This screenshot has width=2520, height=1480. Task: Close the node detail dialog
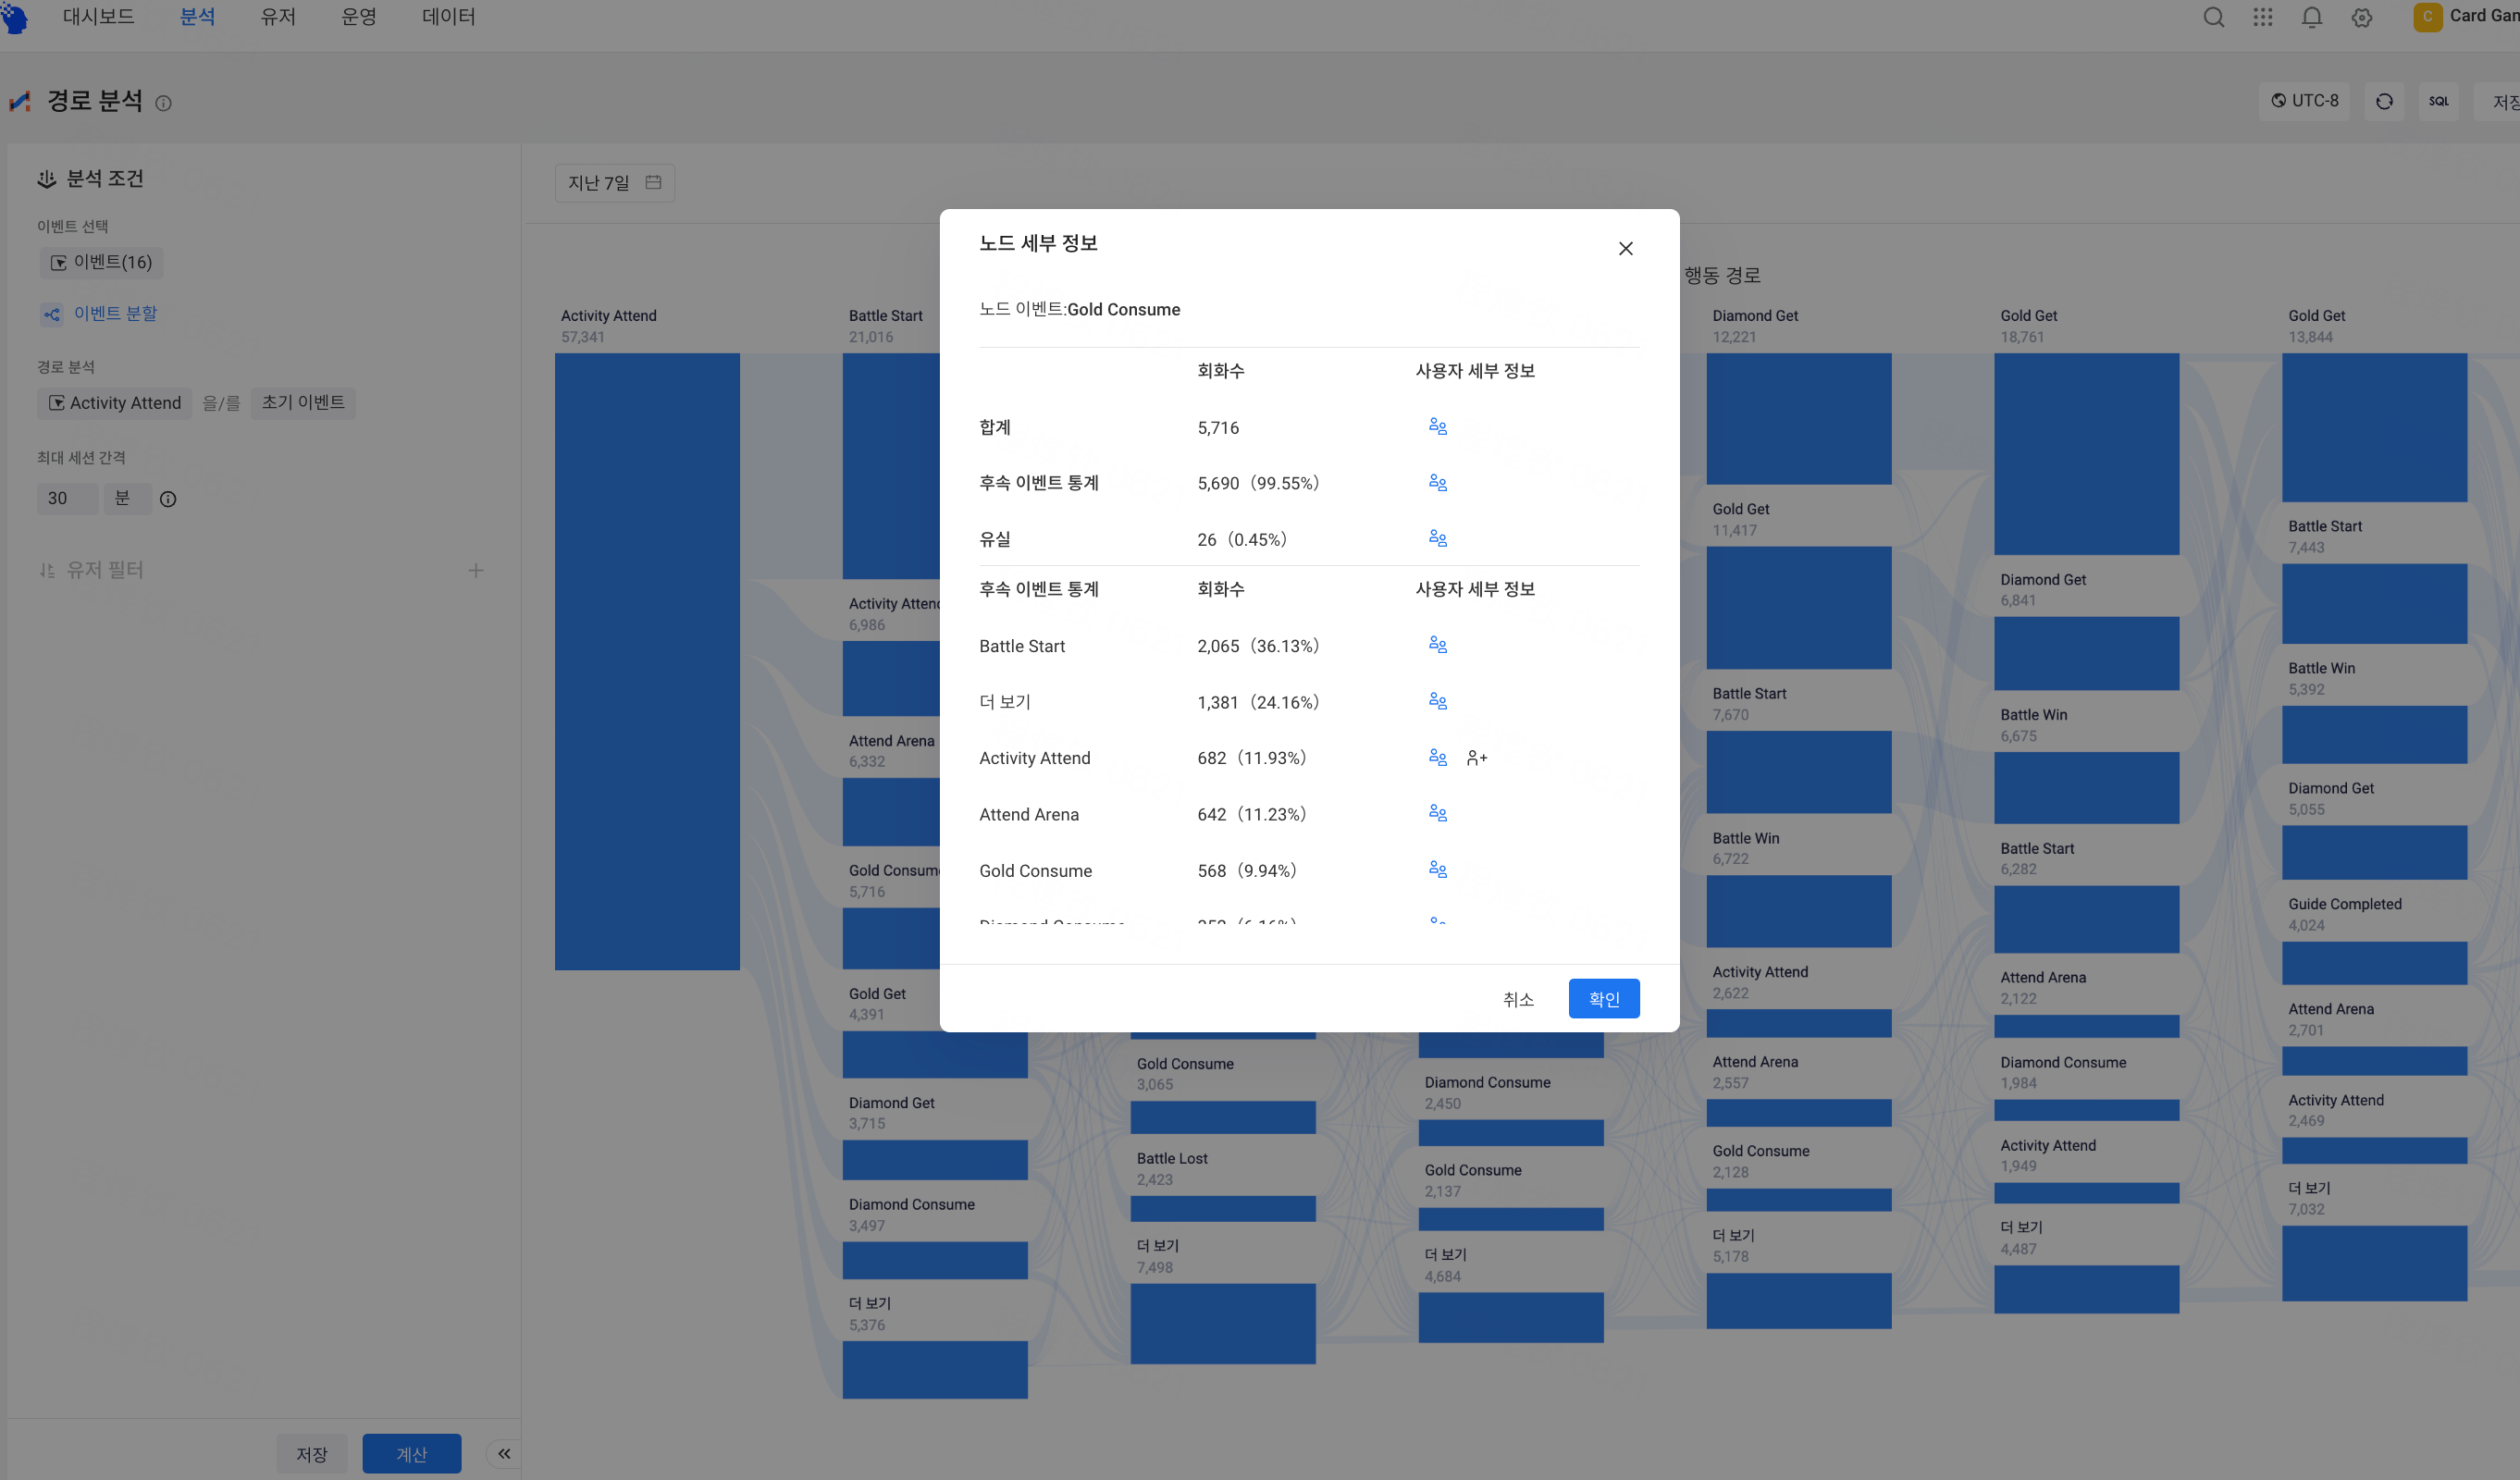tap(1625, 249)
